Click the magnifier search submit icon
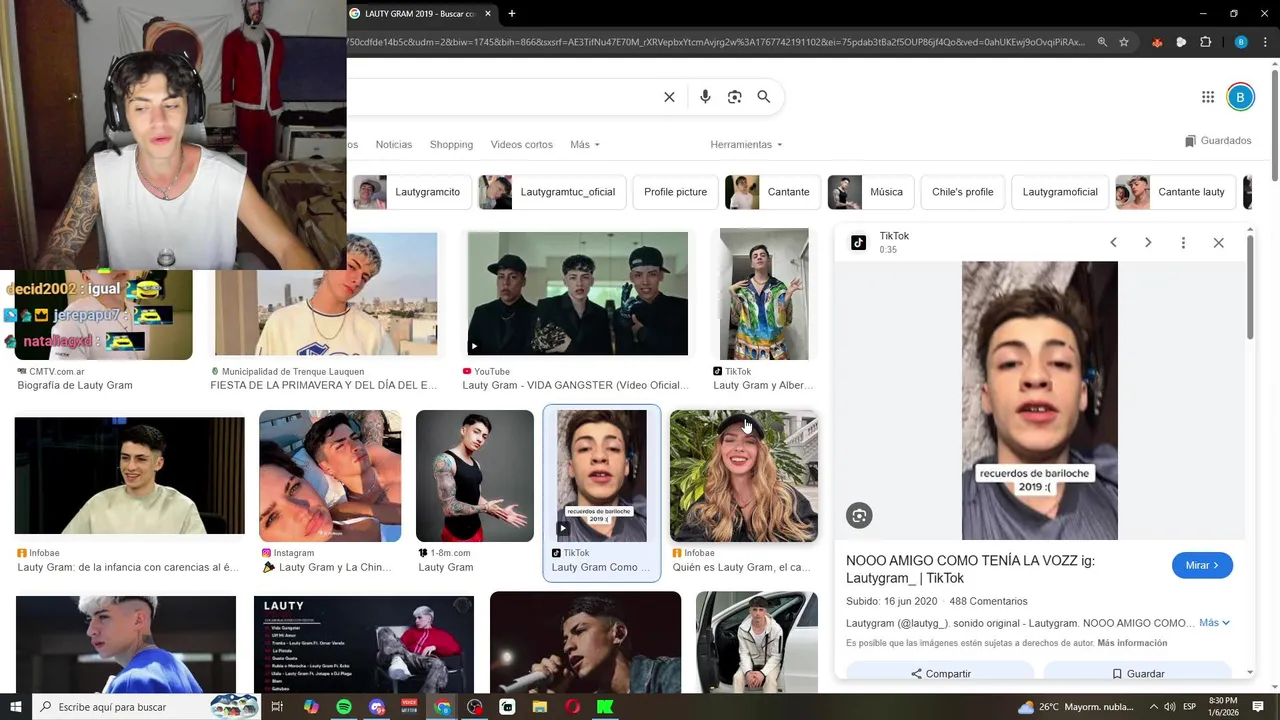Image resolution: width=1280 pixels, height=720 pixels. click(x=764, y=97)
